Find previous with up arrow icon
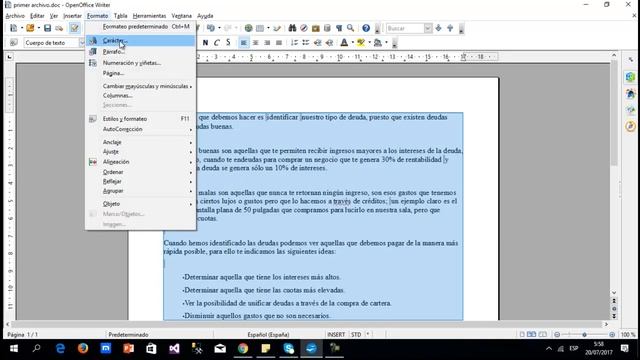Viewport: 640px width, 360px height. [x=450, y=28]
